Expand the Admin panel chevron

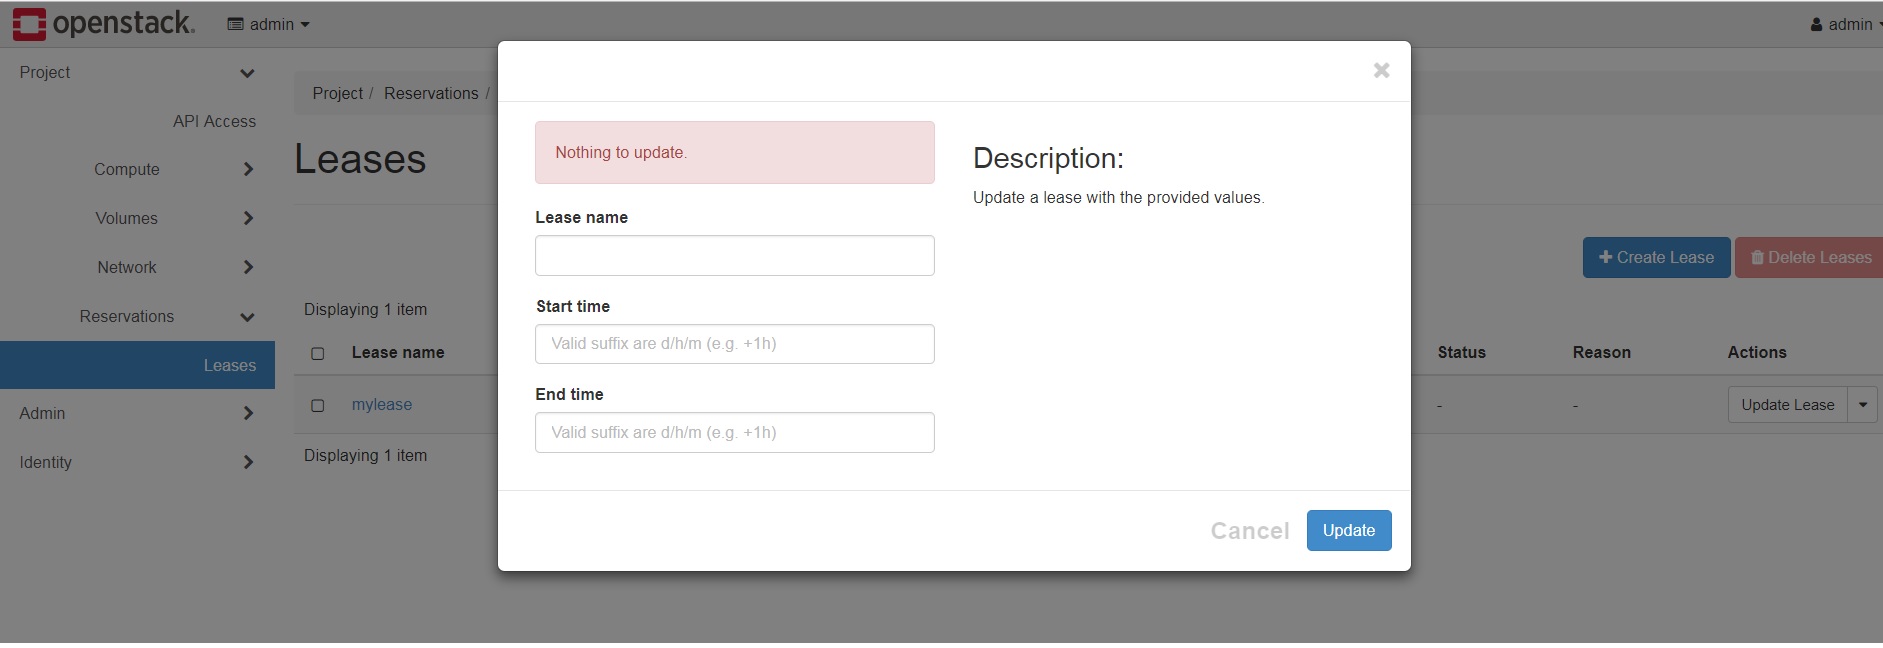pyautogui.click(x=248, y=413)
